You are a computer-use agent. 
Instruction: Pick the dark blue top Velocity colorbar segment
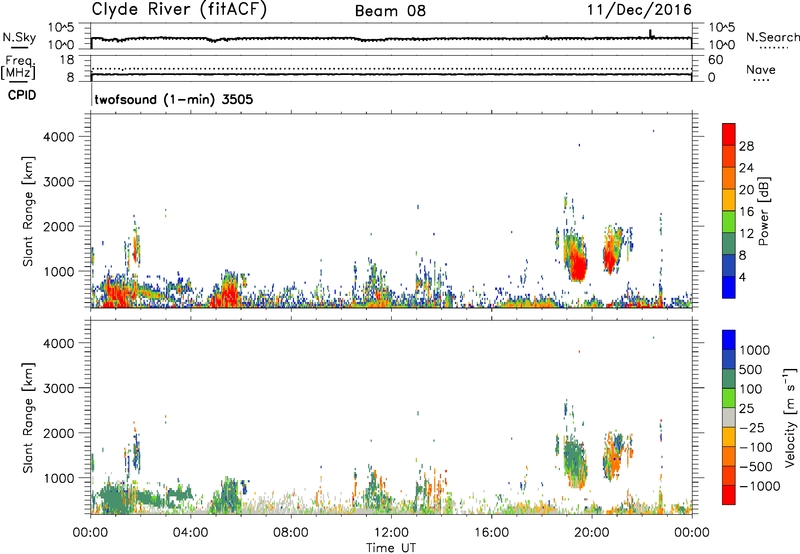[x=729, y=340]
